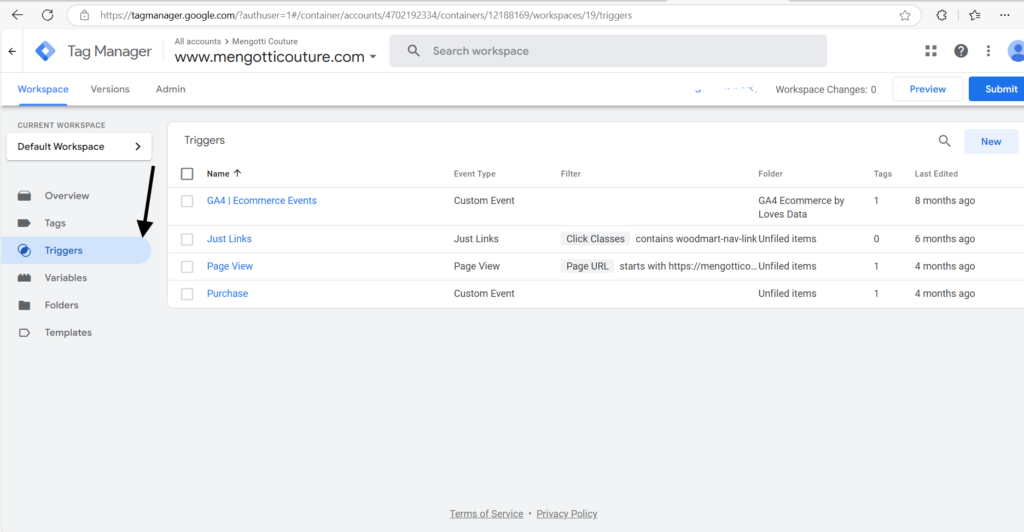This screenshot has height=532, width=1024.
Task: Switch to the Admin tab
Action: click(170, 89)
